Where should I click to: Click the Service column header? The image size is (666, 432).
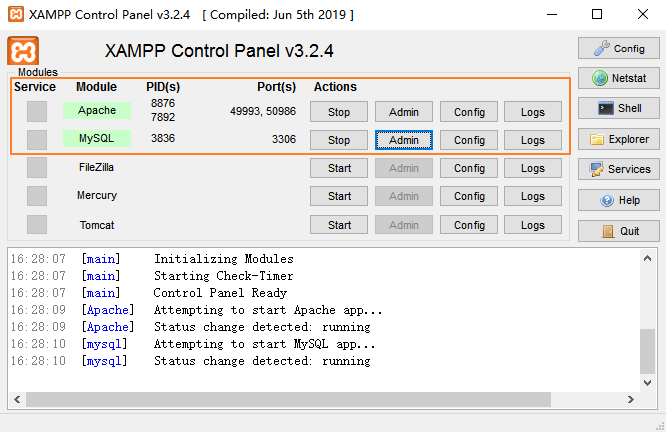click(35, 87)
